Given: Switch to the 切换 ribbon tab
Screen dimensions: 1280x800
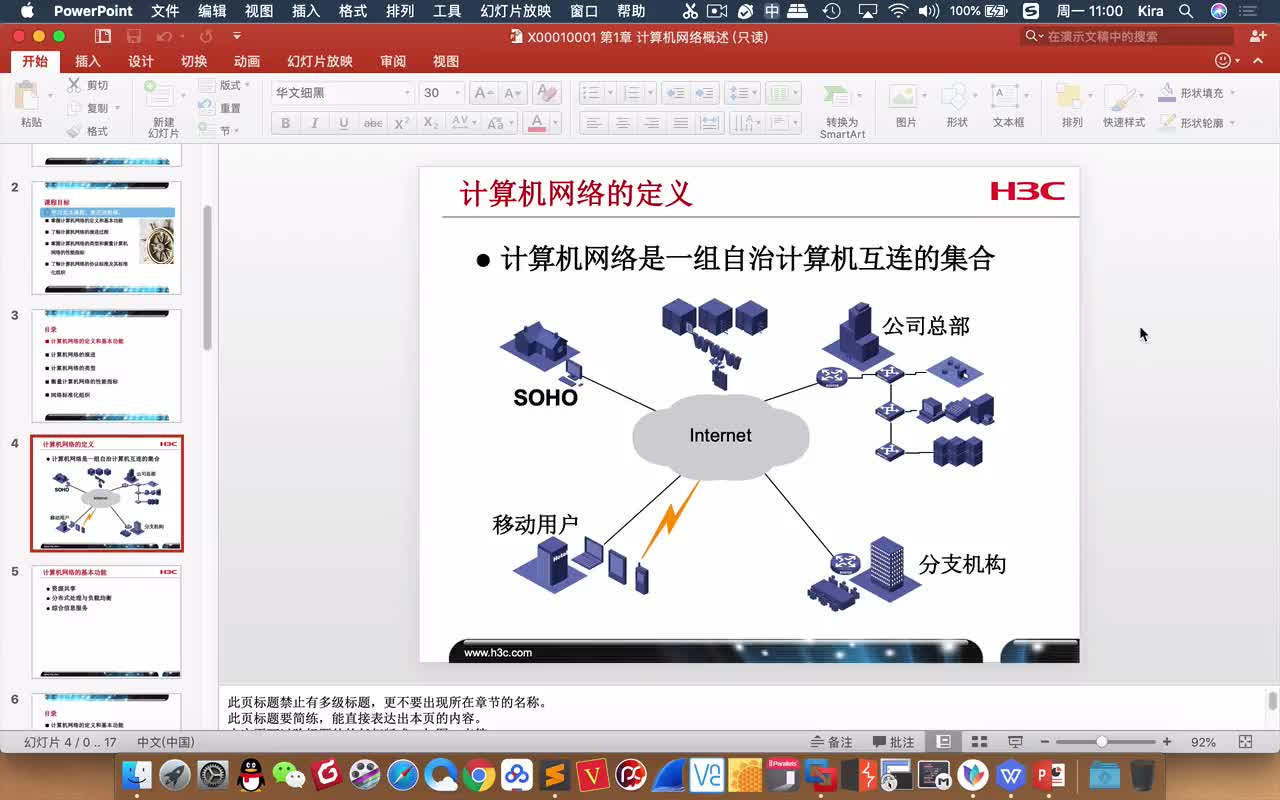Looking at the screenshot, I should (194, 61).
